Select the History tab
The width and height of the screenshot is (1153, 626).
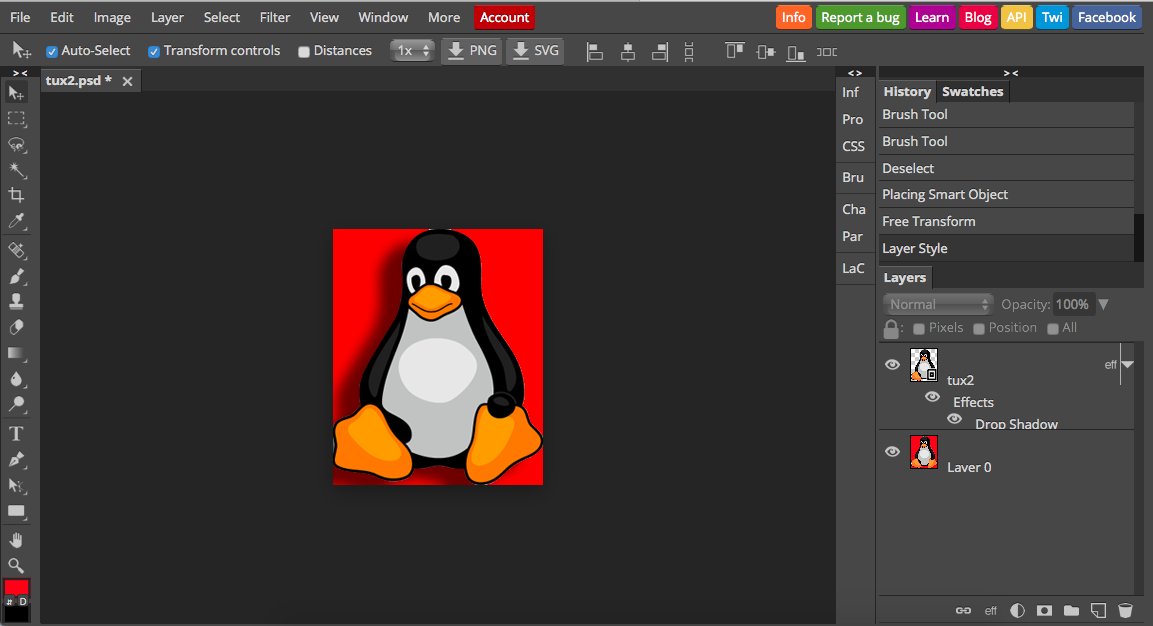907,91
